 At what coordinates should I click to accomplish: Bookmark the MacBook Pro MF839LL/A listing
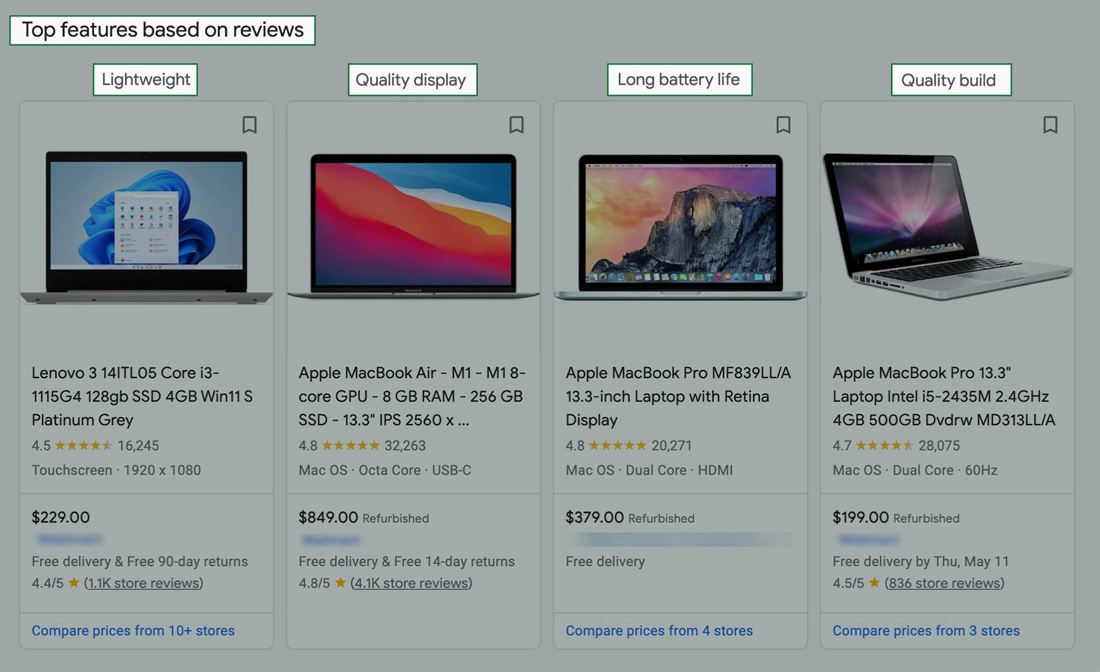pyautogui.click(x=783, y=125)
